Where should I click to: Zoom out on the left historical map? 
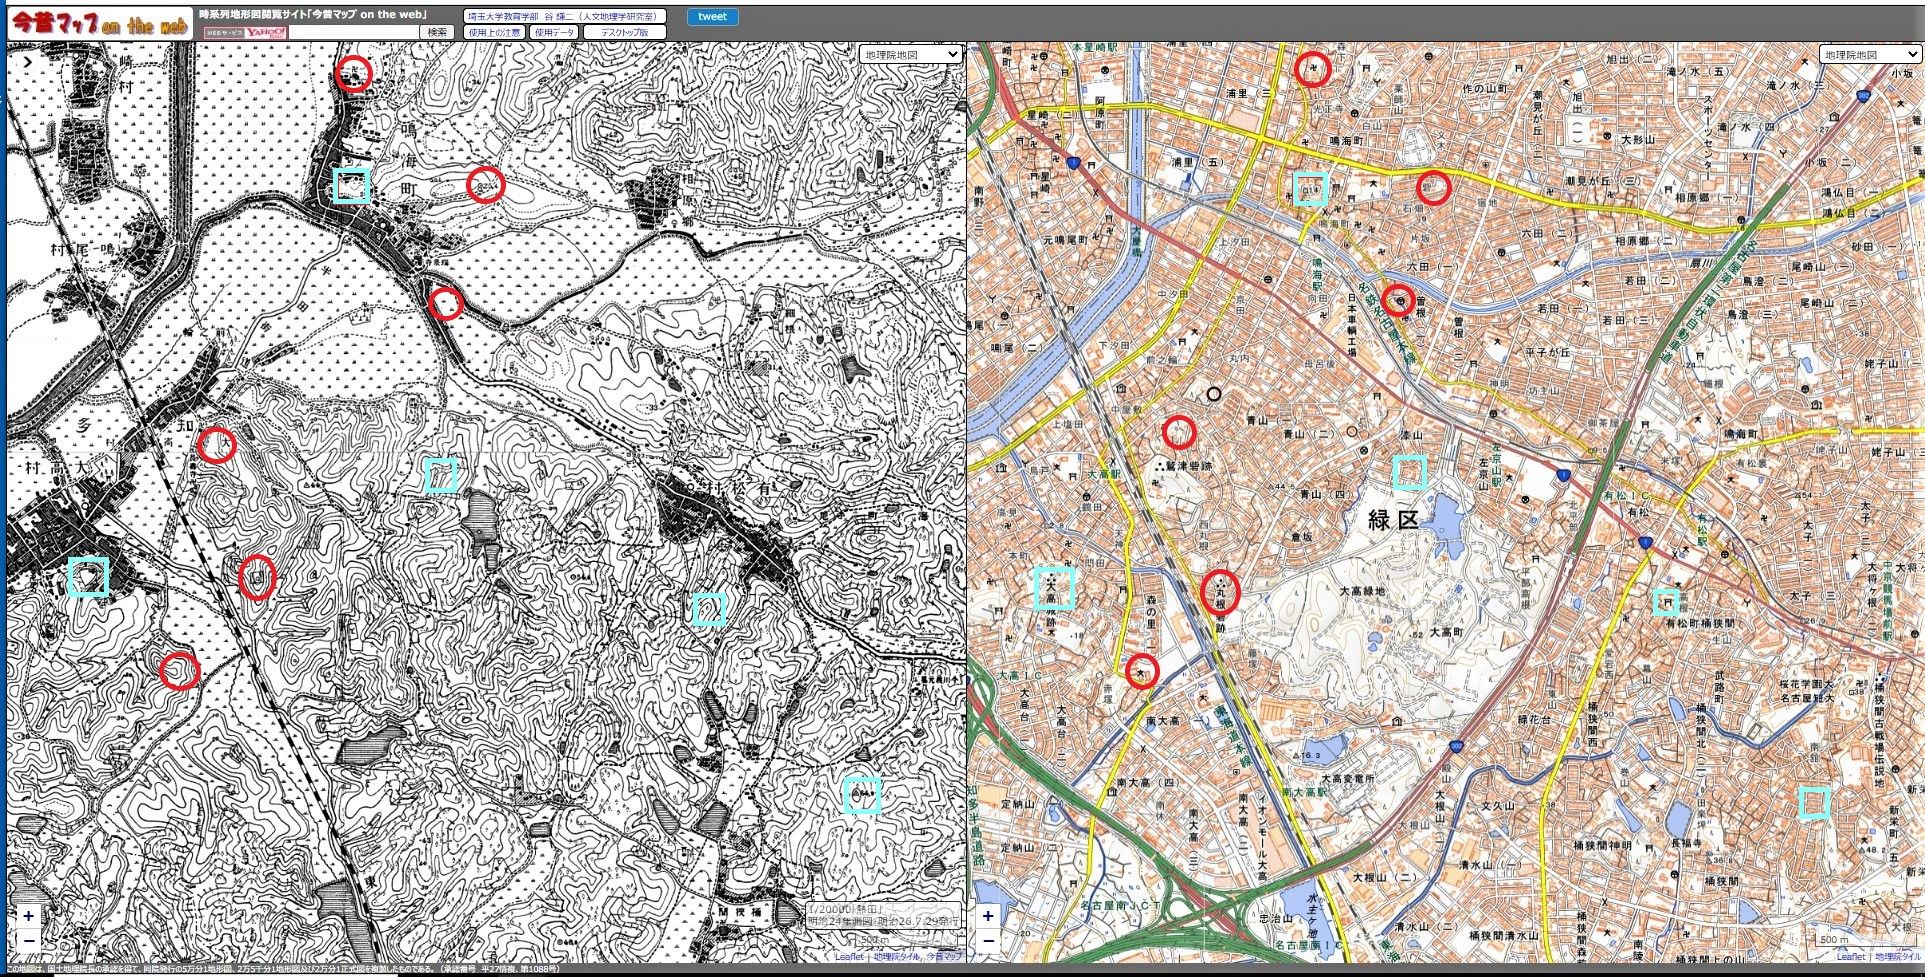click(x=28, y=940)
